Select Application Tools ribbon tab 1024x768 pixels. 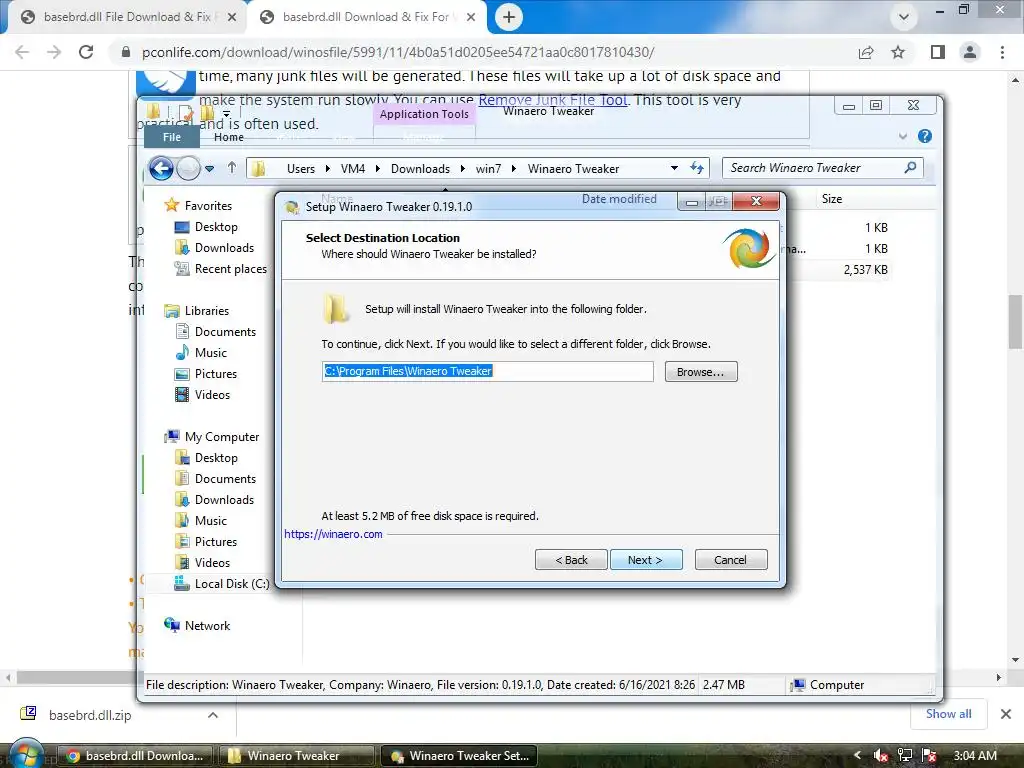click(424, 114)
